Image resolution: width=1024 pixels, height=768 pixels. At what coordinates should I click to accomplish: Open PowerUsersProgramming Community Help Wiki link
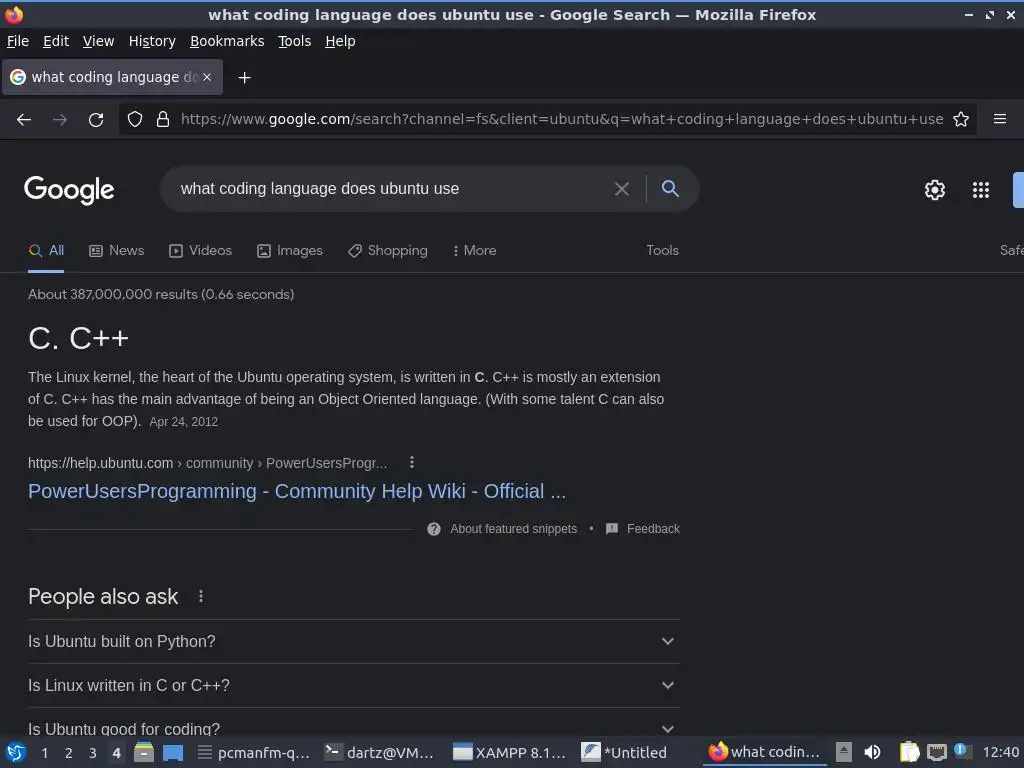(x=297, y=491)
